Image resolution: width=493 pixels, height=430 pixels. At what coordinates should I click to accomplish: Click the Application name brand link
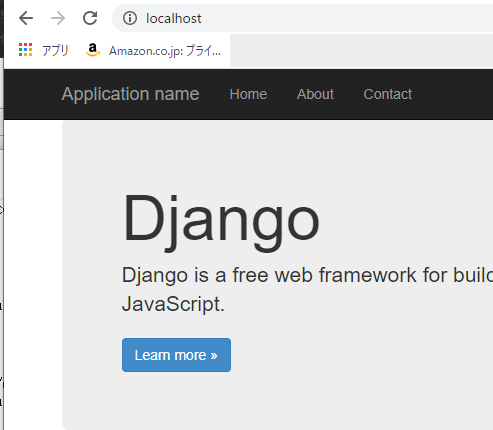[130, 94]
